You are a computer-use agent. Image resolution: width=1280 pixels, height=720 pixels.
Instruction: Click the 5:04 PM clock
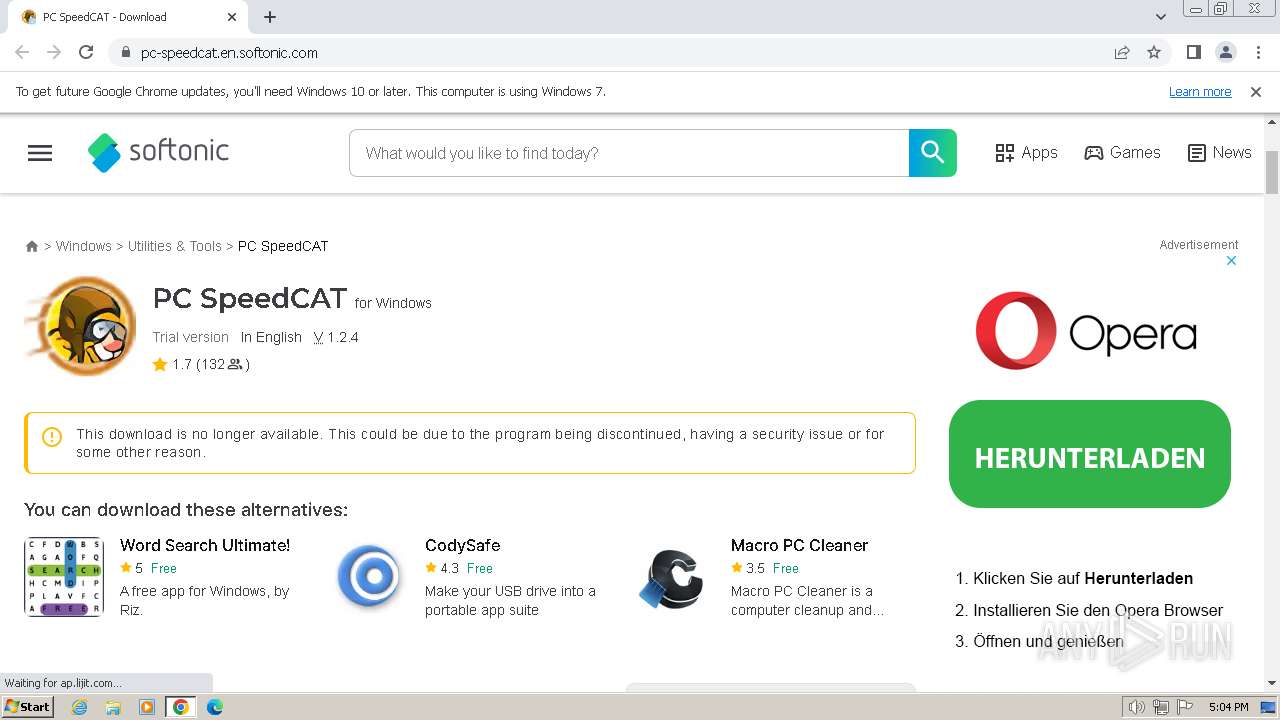pos(1228,707)
